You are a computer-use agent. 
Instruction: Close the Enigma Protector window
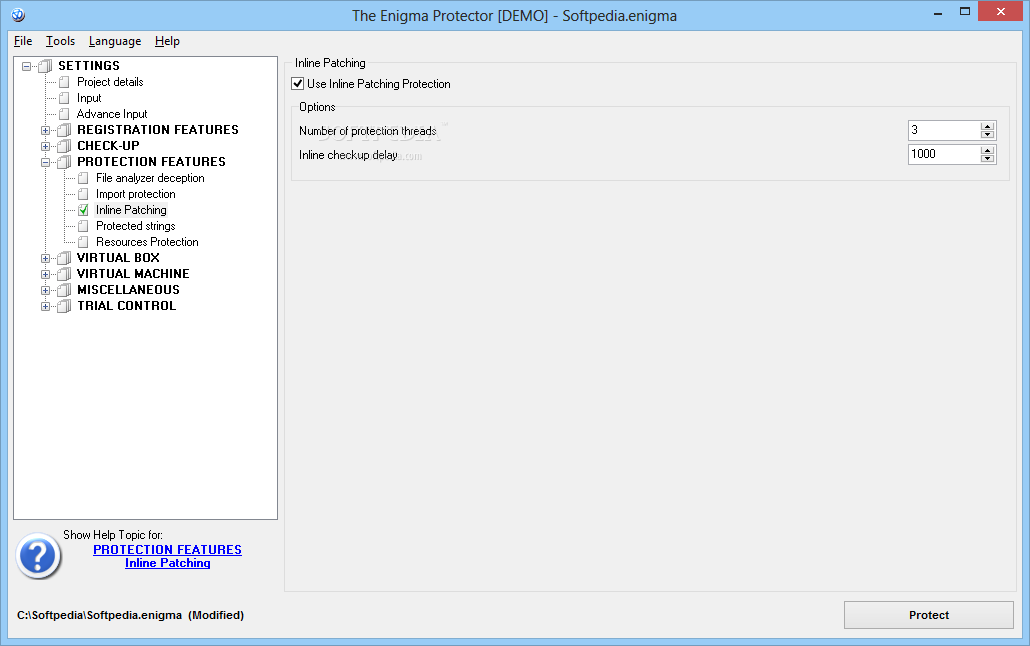1000,12
